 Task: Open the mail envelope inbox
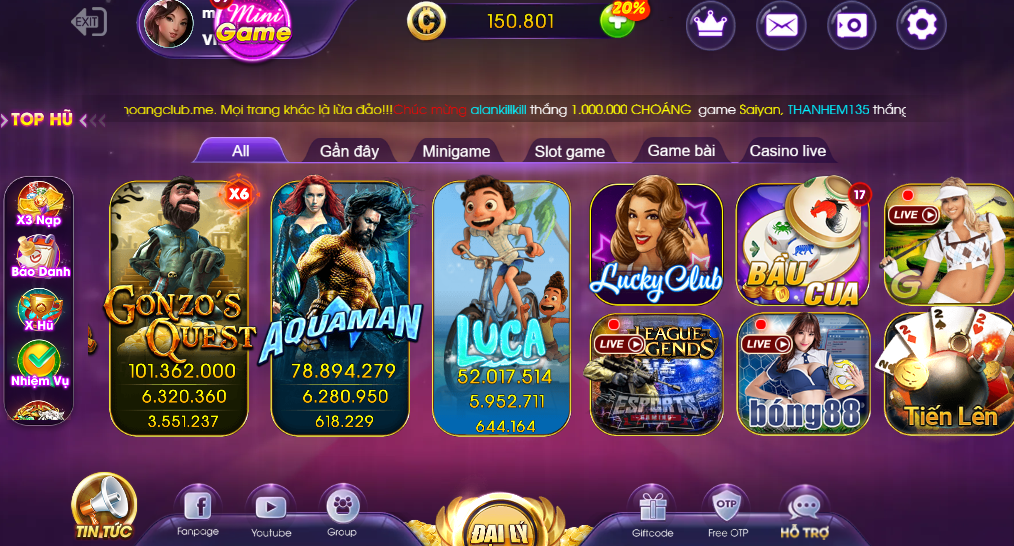pyautogui.click(x=781, y=25)
